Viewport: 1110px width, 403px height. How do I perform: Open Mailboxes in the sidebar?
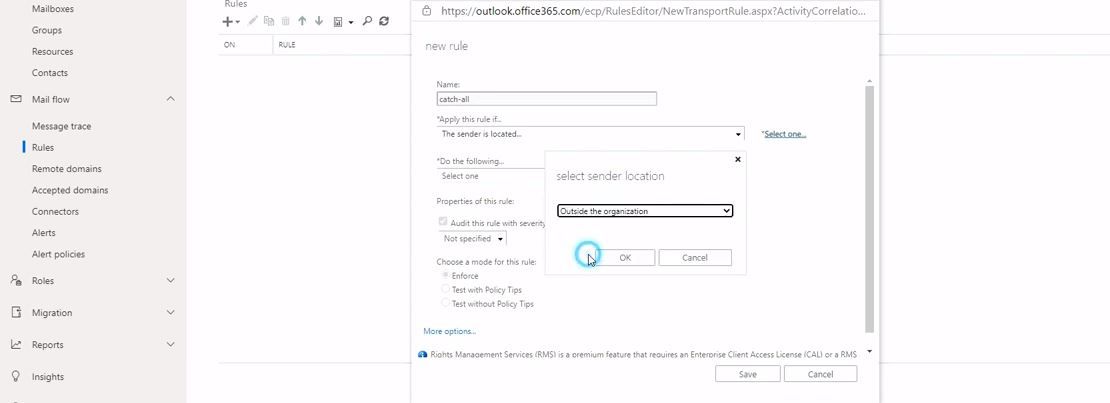(52, 9)
